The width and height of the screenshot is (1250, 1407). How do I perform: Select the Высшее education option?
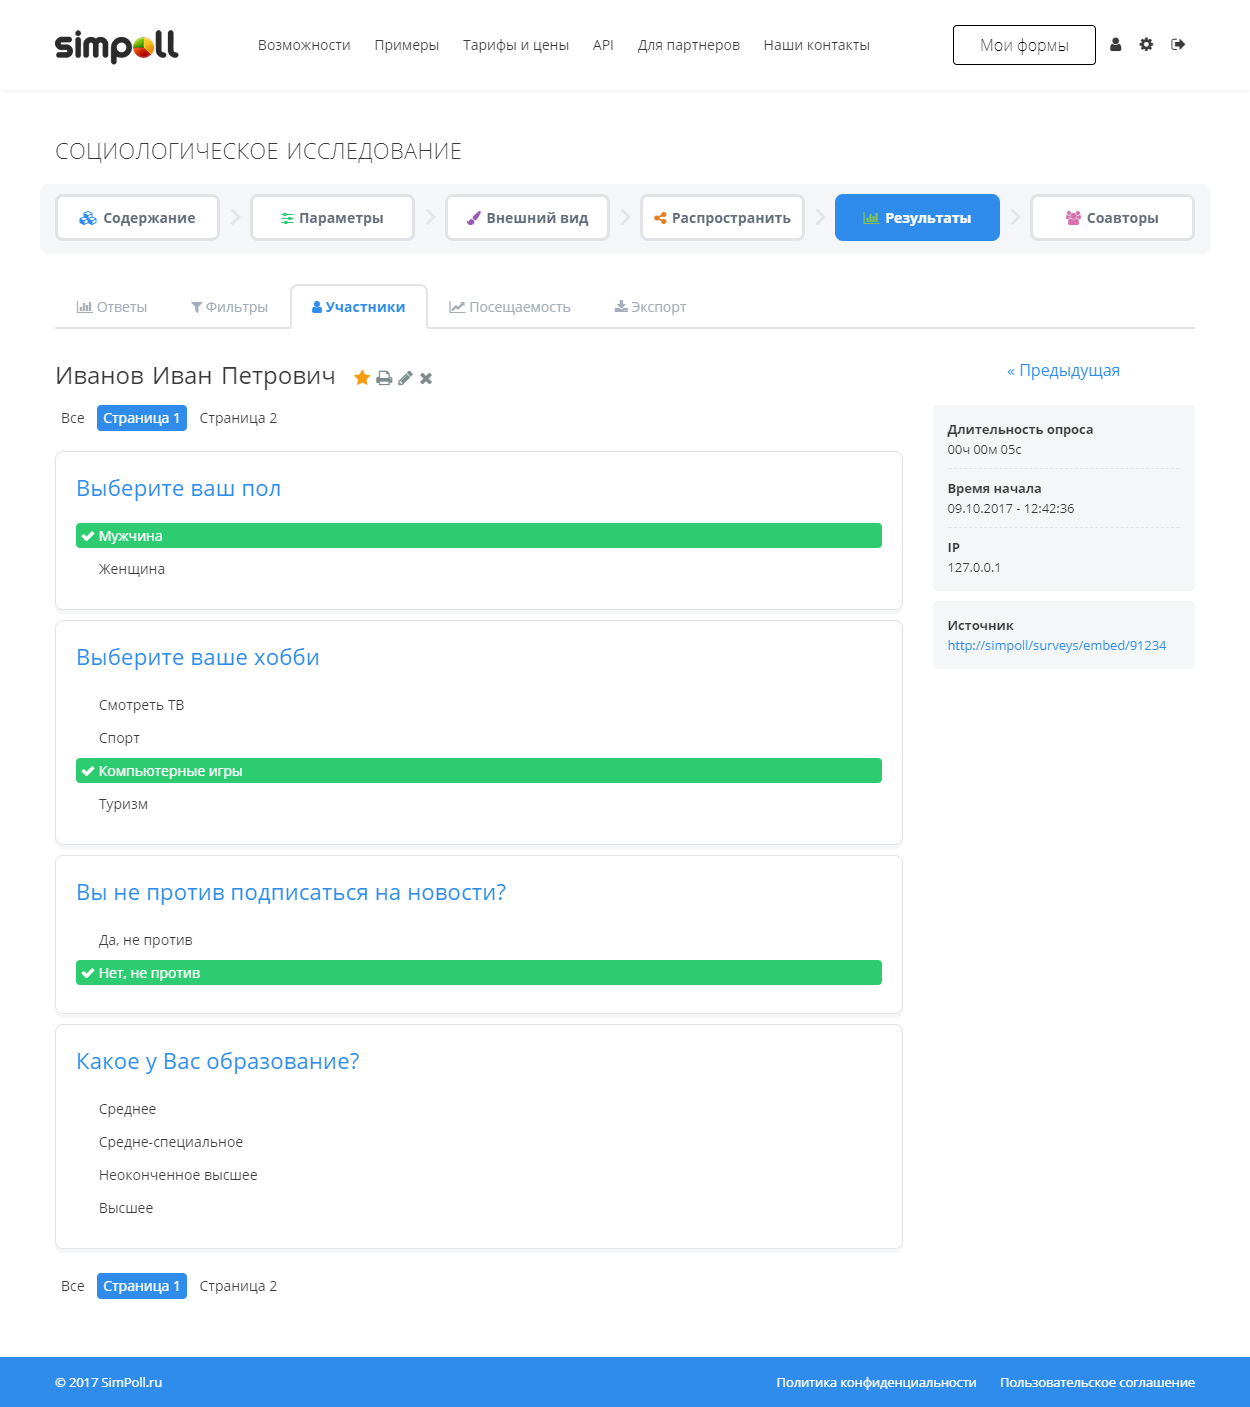coord(126,1208)
